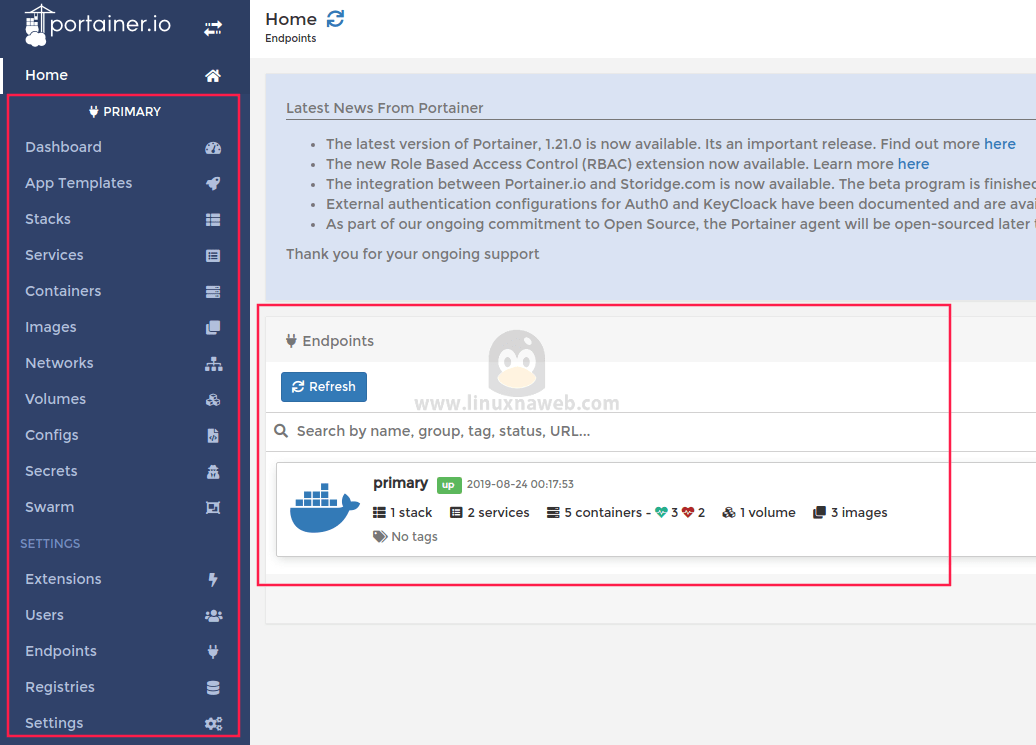Click the Docker whale icon of primary endpoint

324,508
